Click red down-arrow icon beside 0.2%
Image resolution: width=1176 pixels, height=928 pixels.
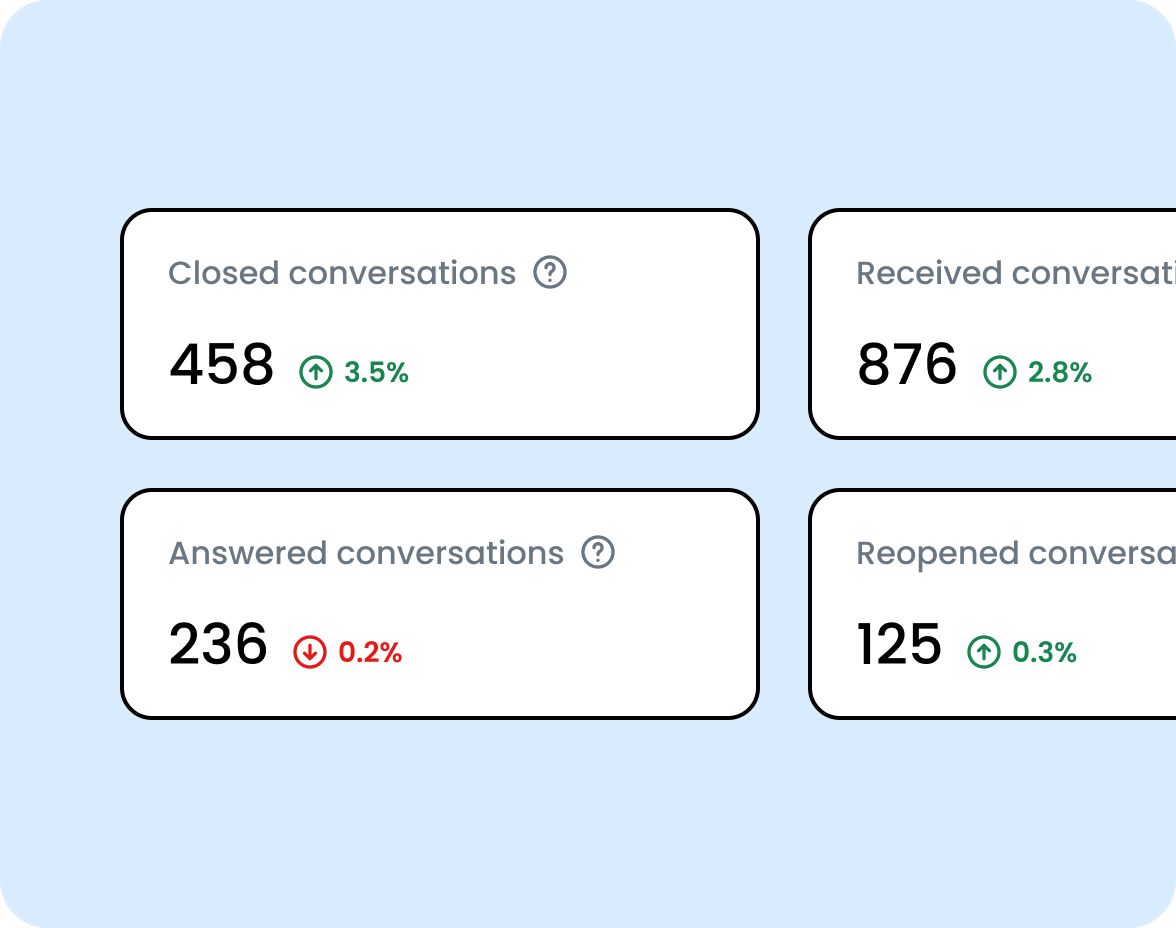click(x=310, y=651)
